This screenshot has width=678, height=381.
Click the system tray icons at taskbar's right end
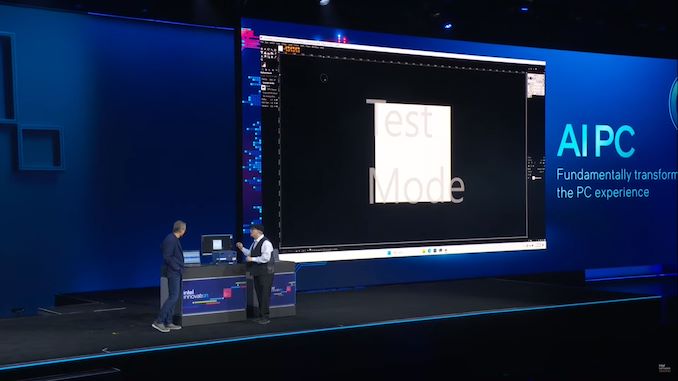535,244
